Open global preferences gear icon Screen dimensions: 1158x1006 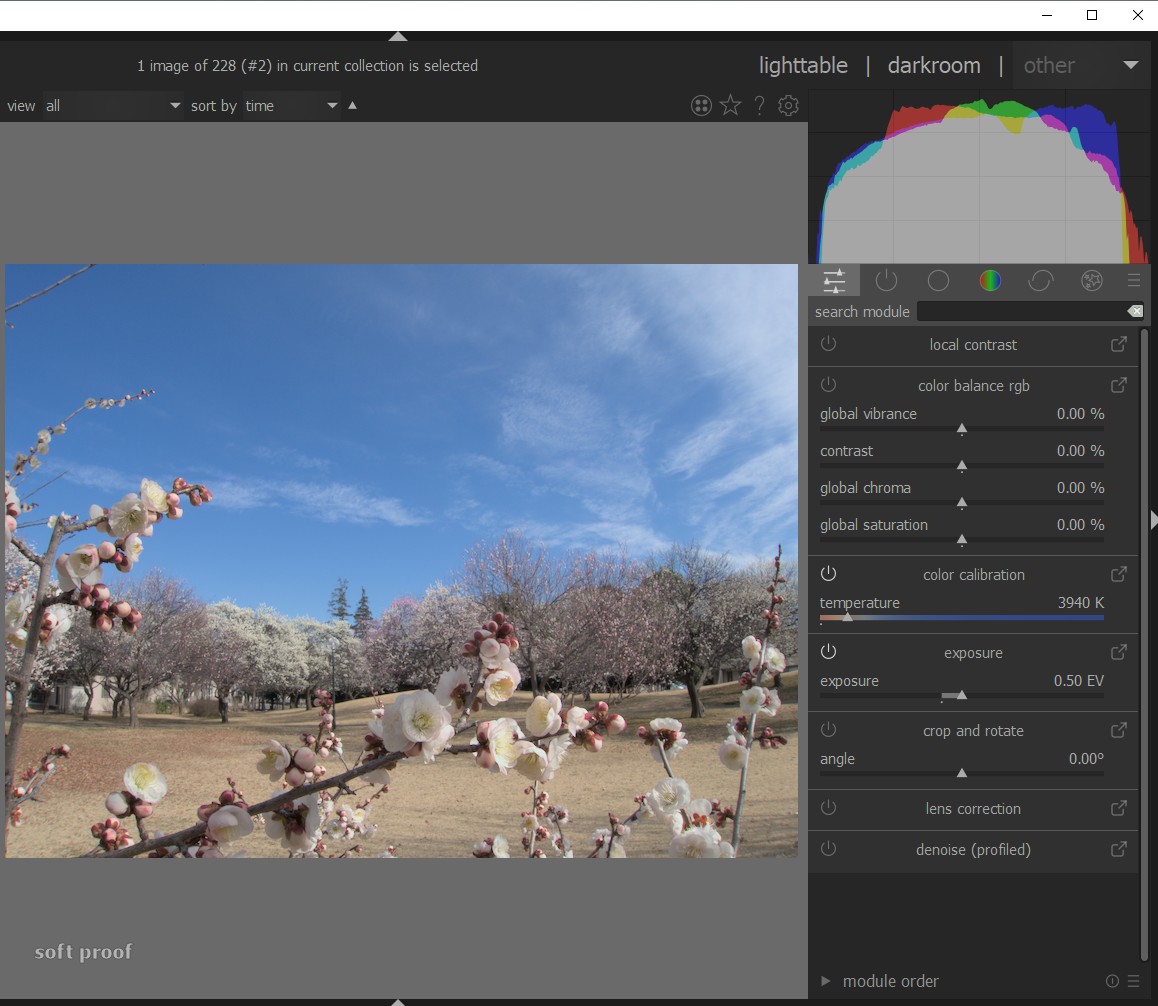[x=788, y=106]
